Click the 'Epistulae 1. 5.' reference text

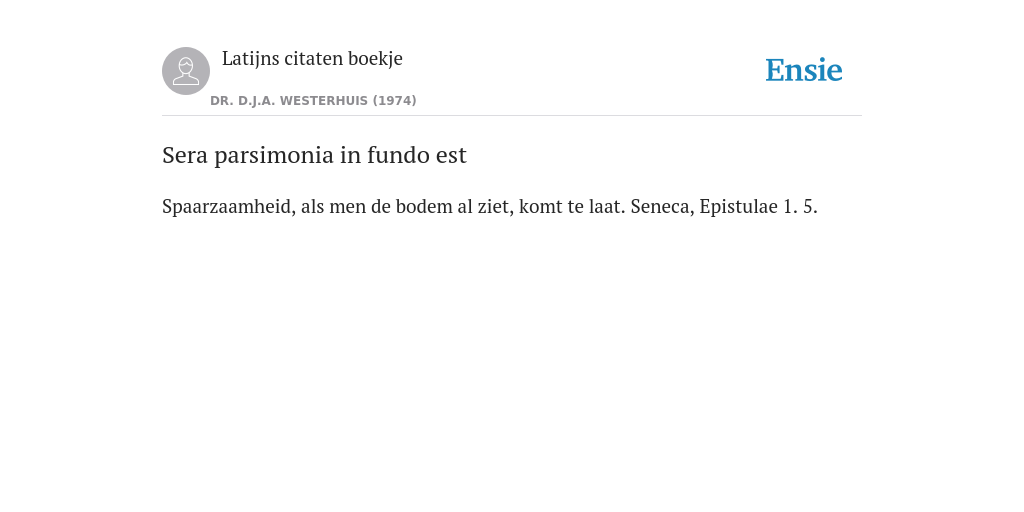point(758,207)
